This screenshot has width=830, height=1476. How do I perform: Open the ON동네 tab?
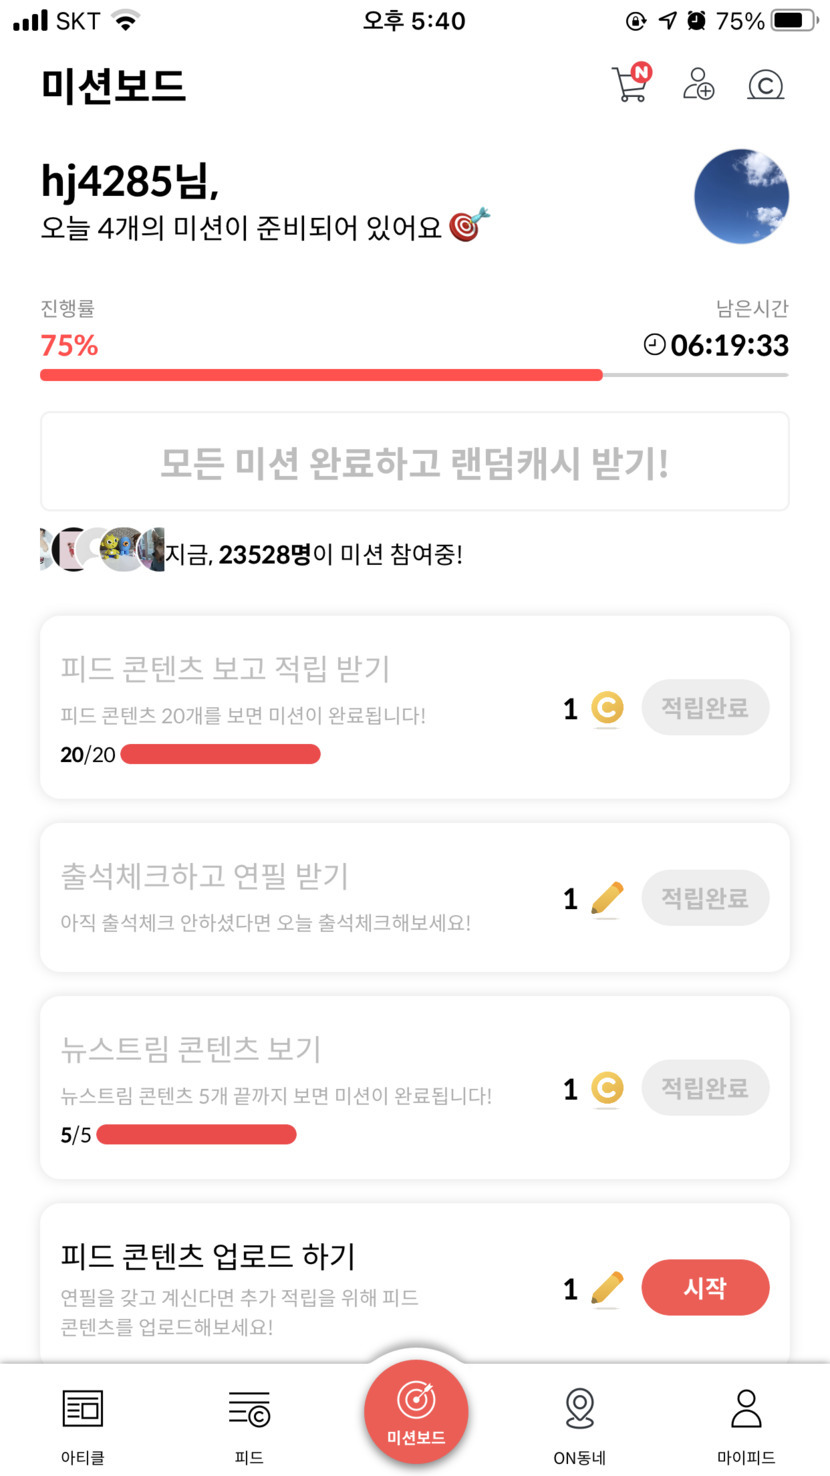pos(580,1424)
